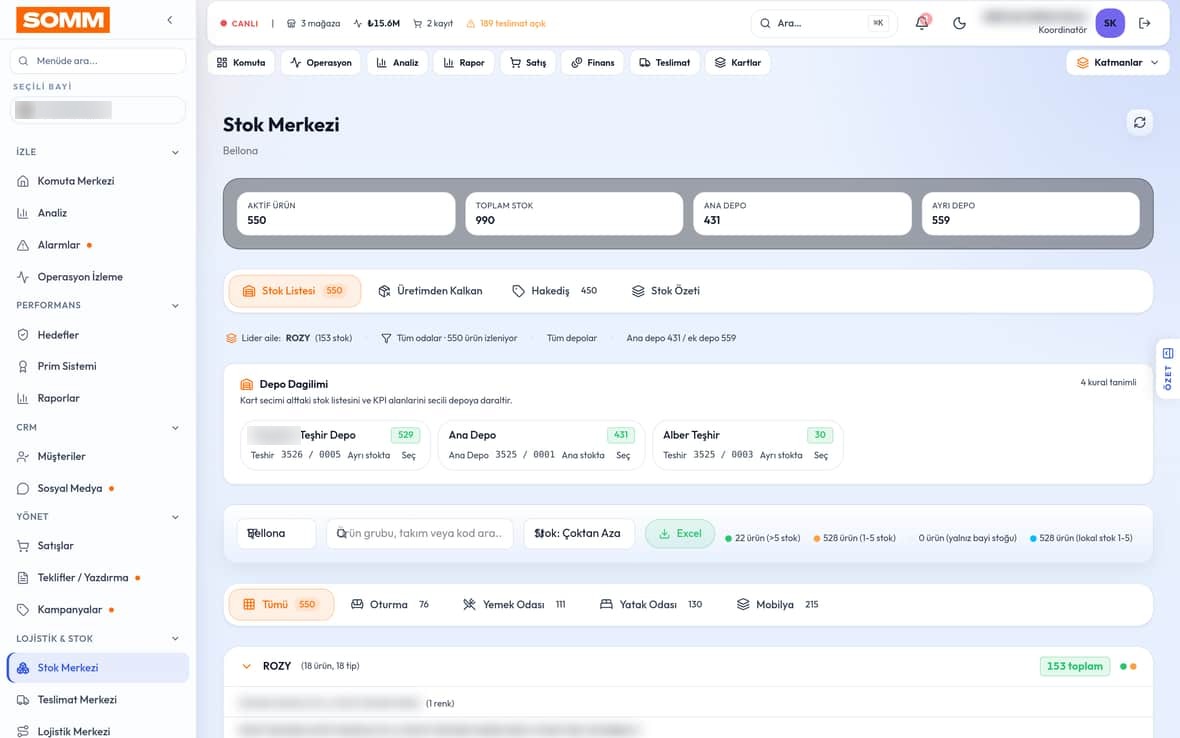The height and width of the screenshot is (738, 1180).
Task: Select the Stok Listesi tab
Action: 294,291
